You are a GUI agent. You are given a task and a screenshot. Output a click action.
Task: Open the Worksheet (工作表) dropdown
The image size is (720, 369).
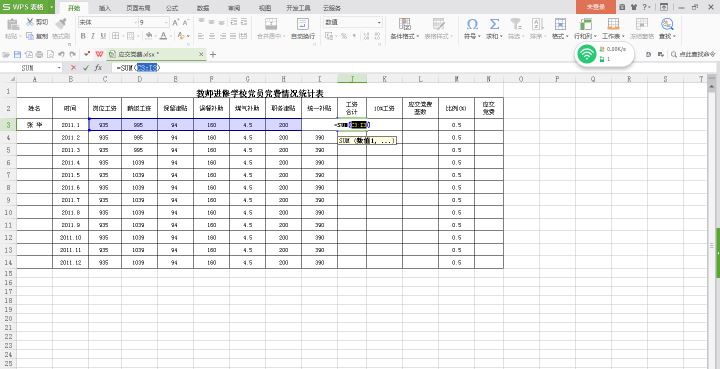point(613,28)
